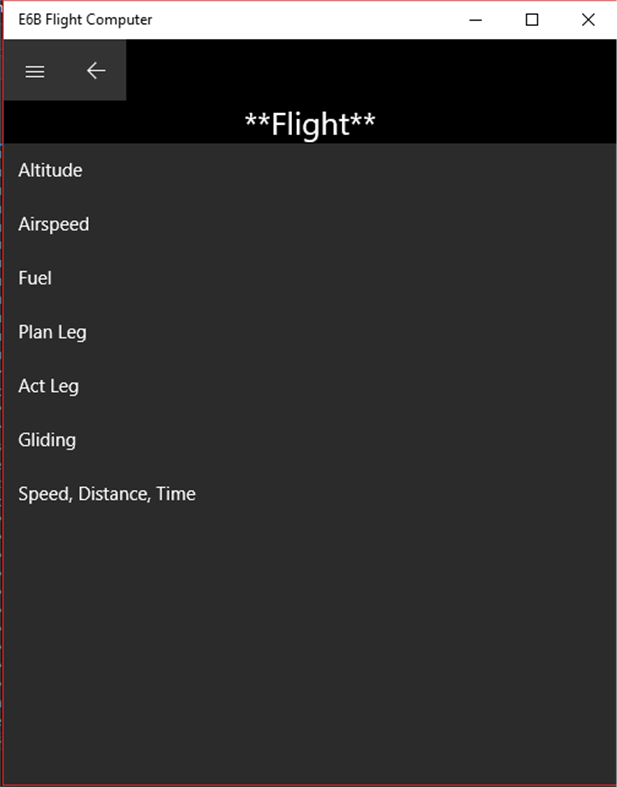Click the E6B Flight Computer title text
The width and height of the screenshot is (617, 787).
coord(85,20)
